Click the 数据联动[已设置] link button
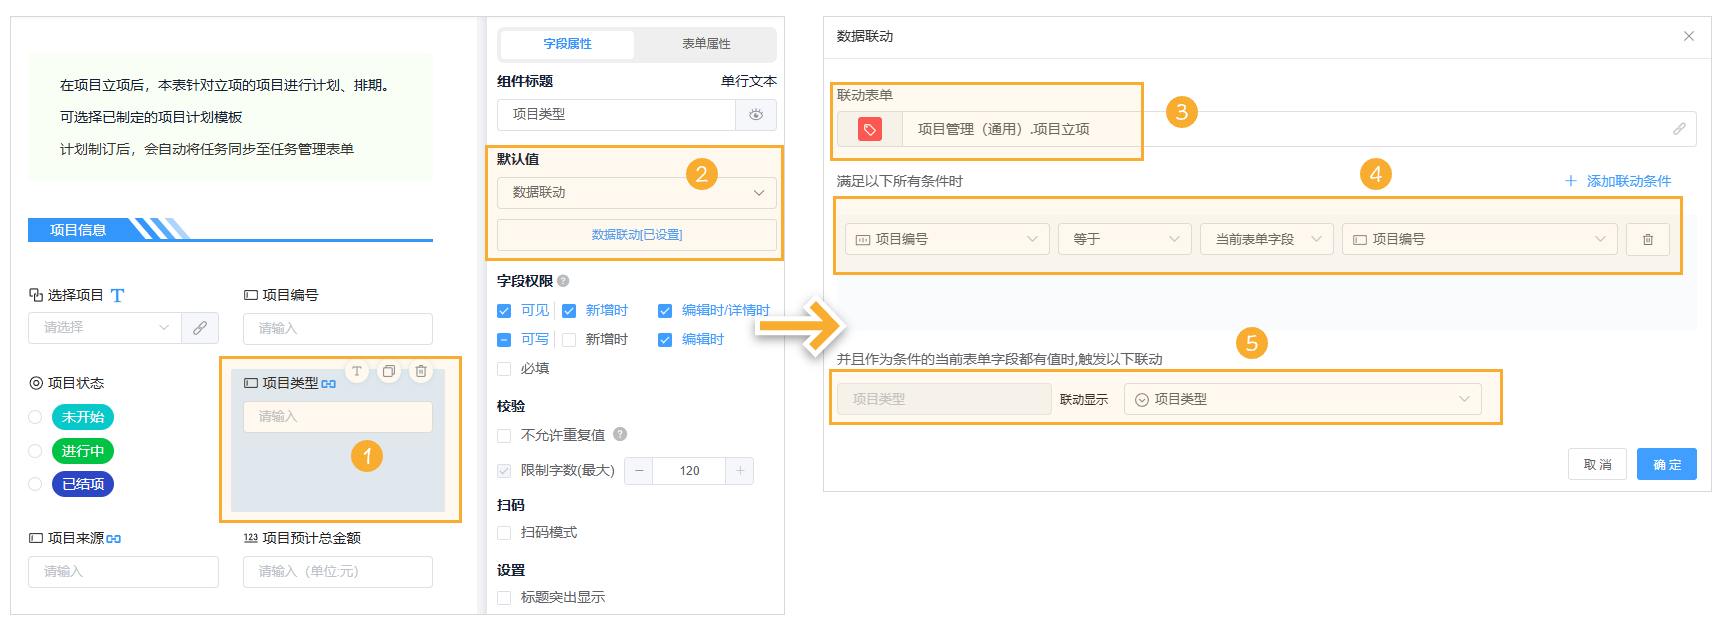 pos(636,235)
